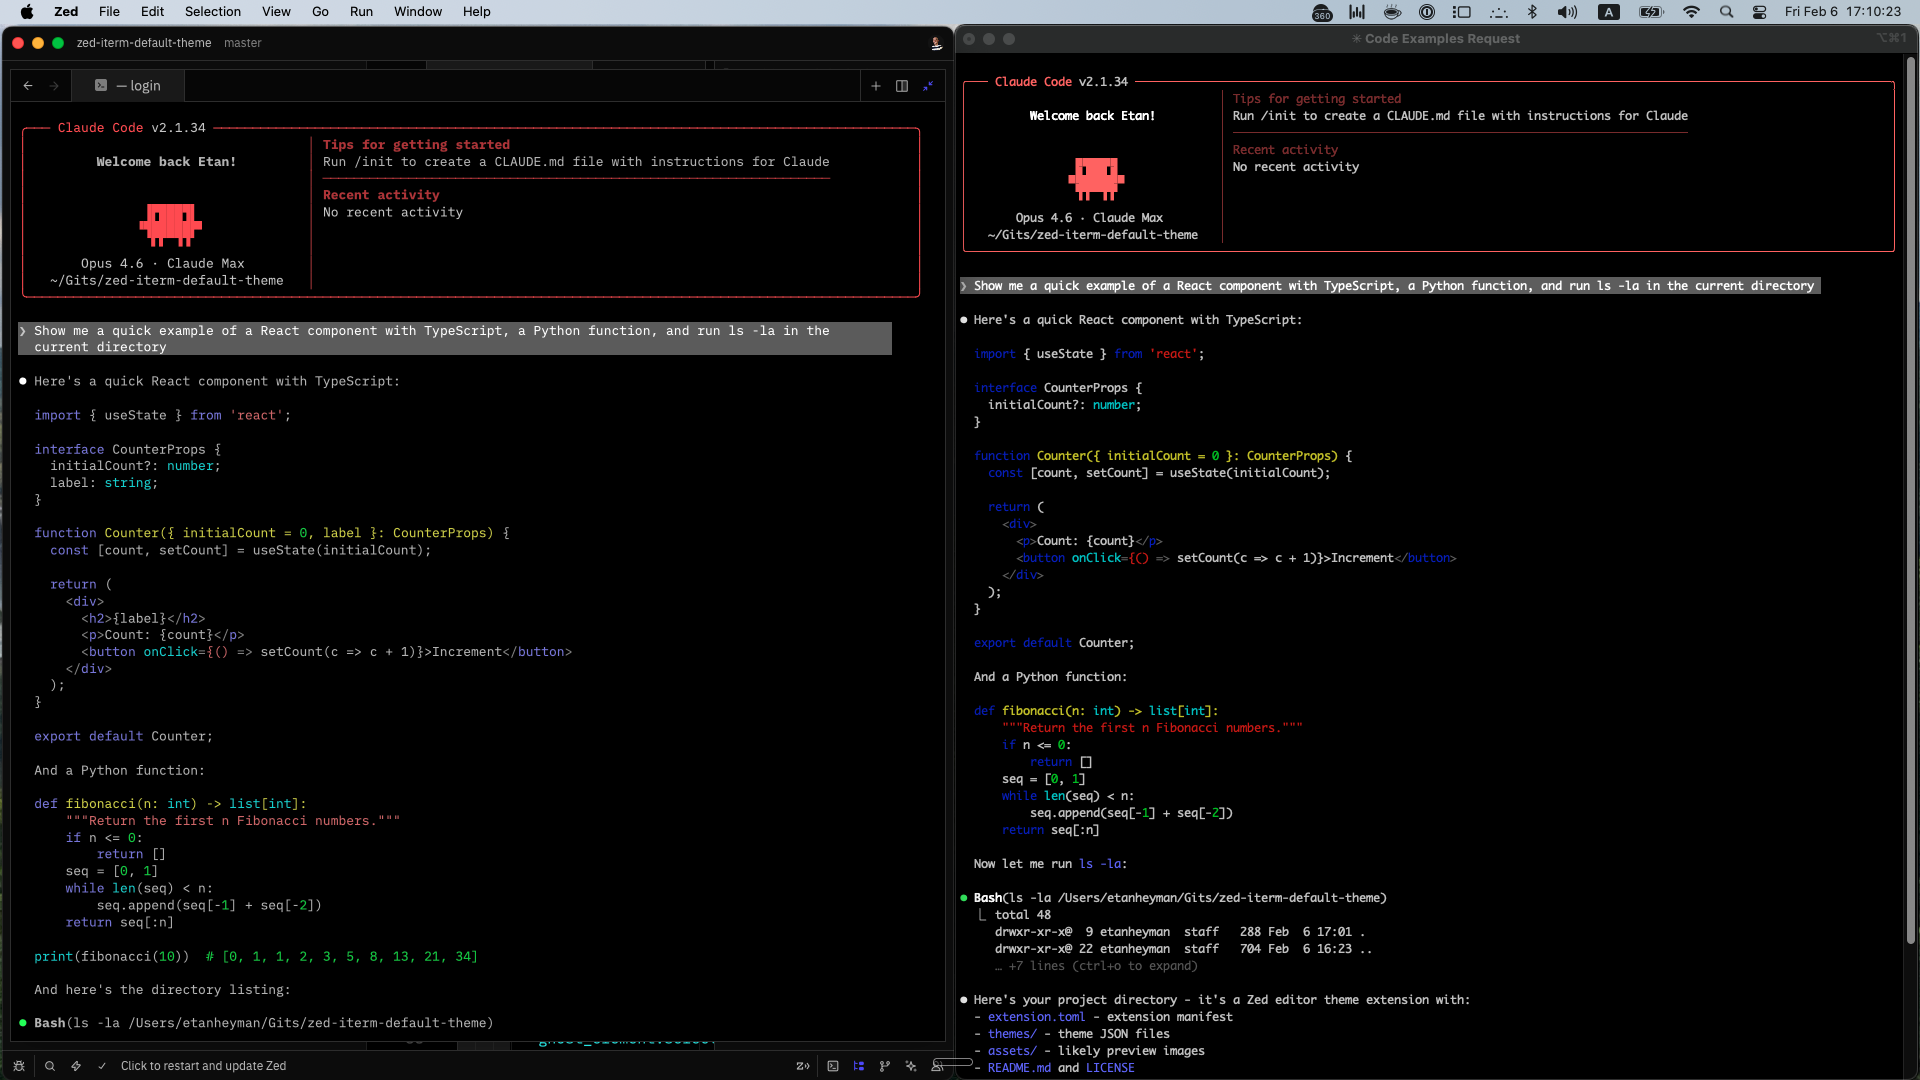This screenshot has height=1080, width=1920.
Task: Click 'extension.toml' in the right terminal
Action: coord(1036,1017)
